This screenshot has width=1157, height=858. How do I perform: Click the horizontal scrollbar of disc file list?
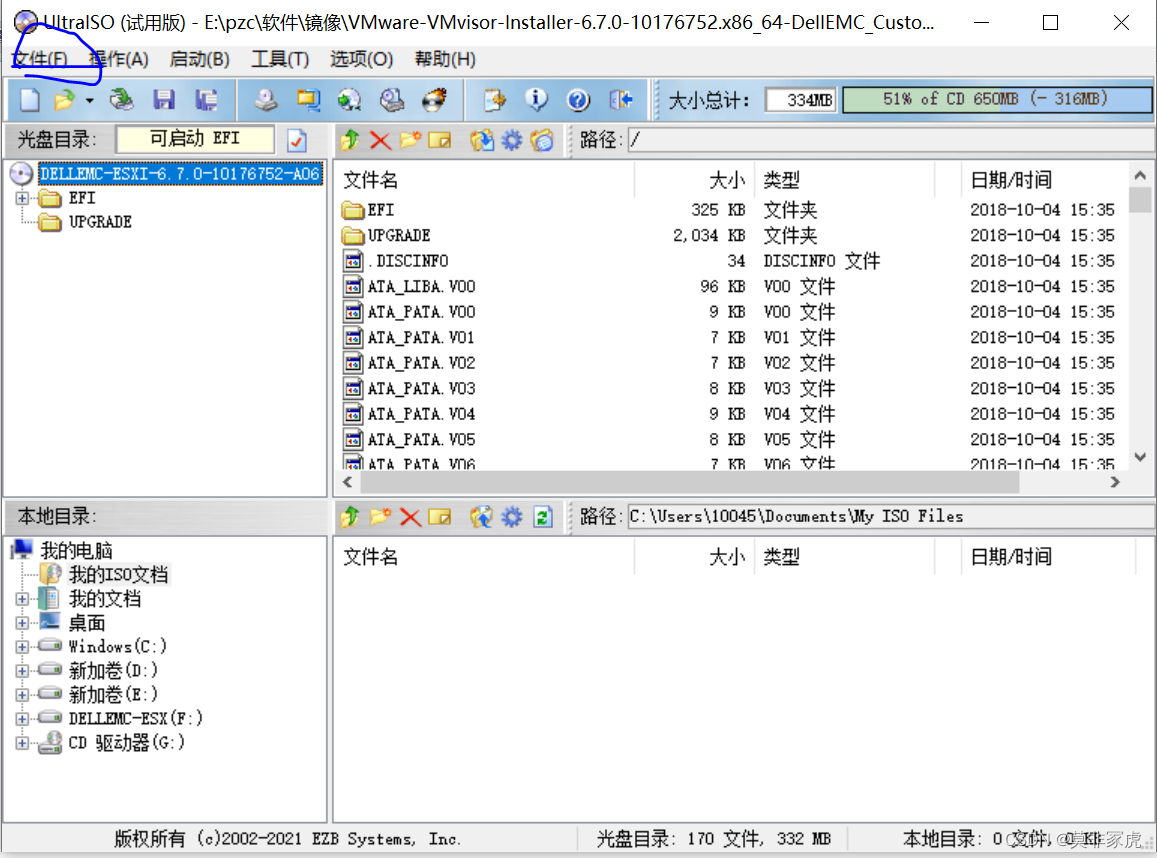point(688,482)
